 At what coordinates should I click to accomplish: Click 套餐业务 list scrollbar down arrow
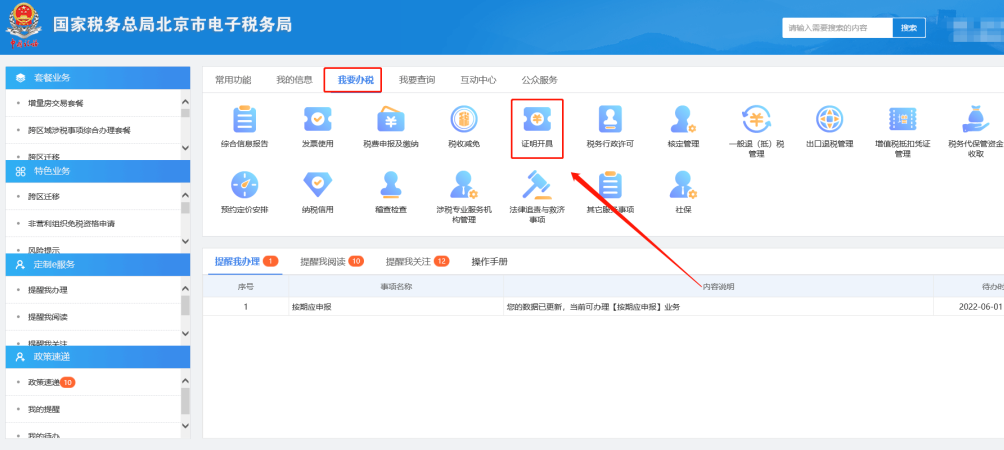pos(185,149)
